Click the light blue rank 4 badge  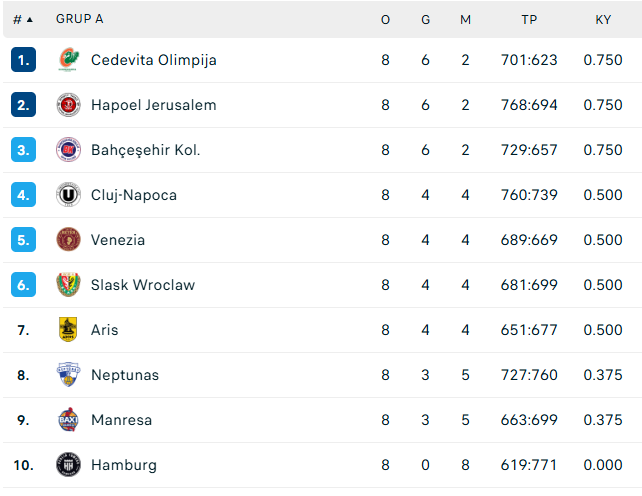tap(23, 195)
